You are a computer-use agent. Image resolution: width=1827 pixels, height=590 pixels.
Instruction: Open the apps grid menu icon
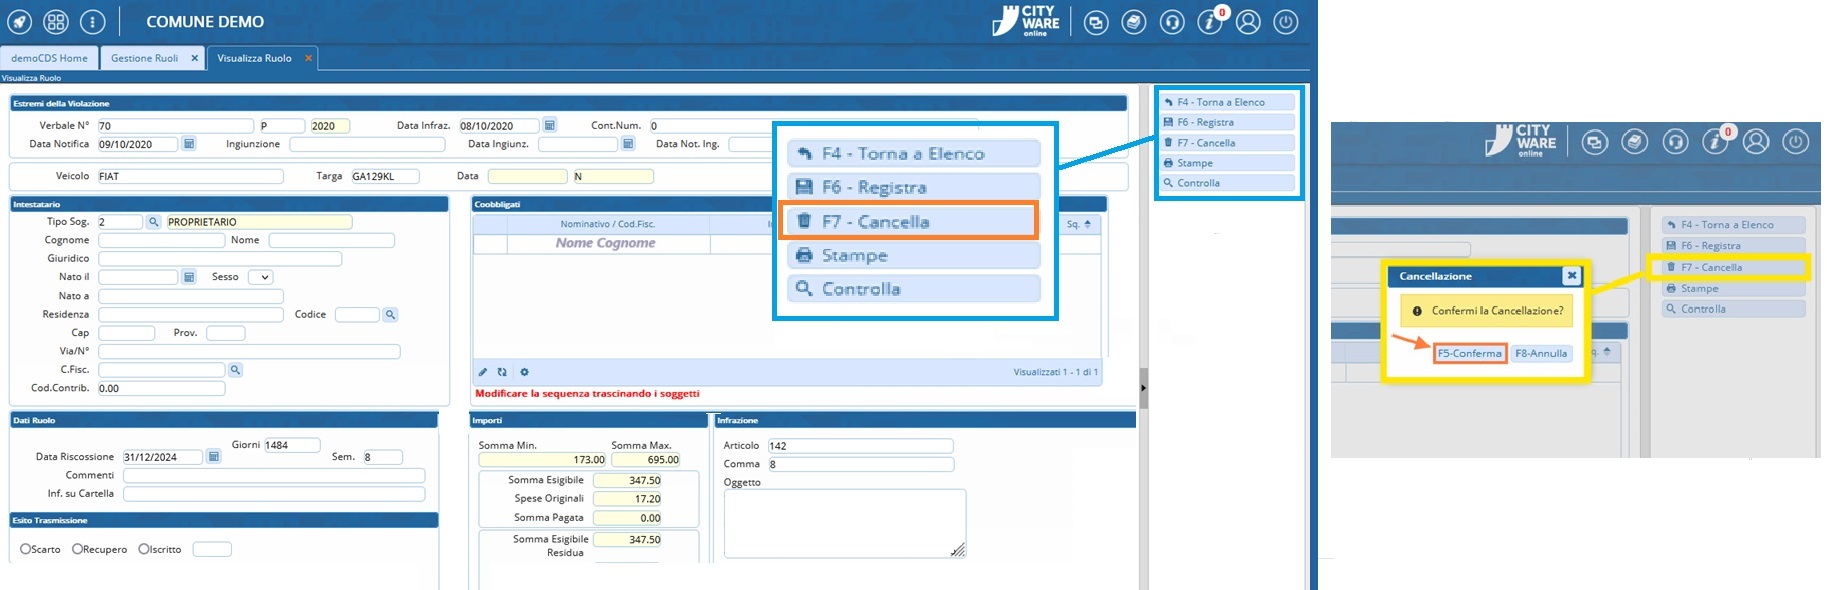56,21
